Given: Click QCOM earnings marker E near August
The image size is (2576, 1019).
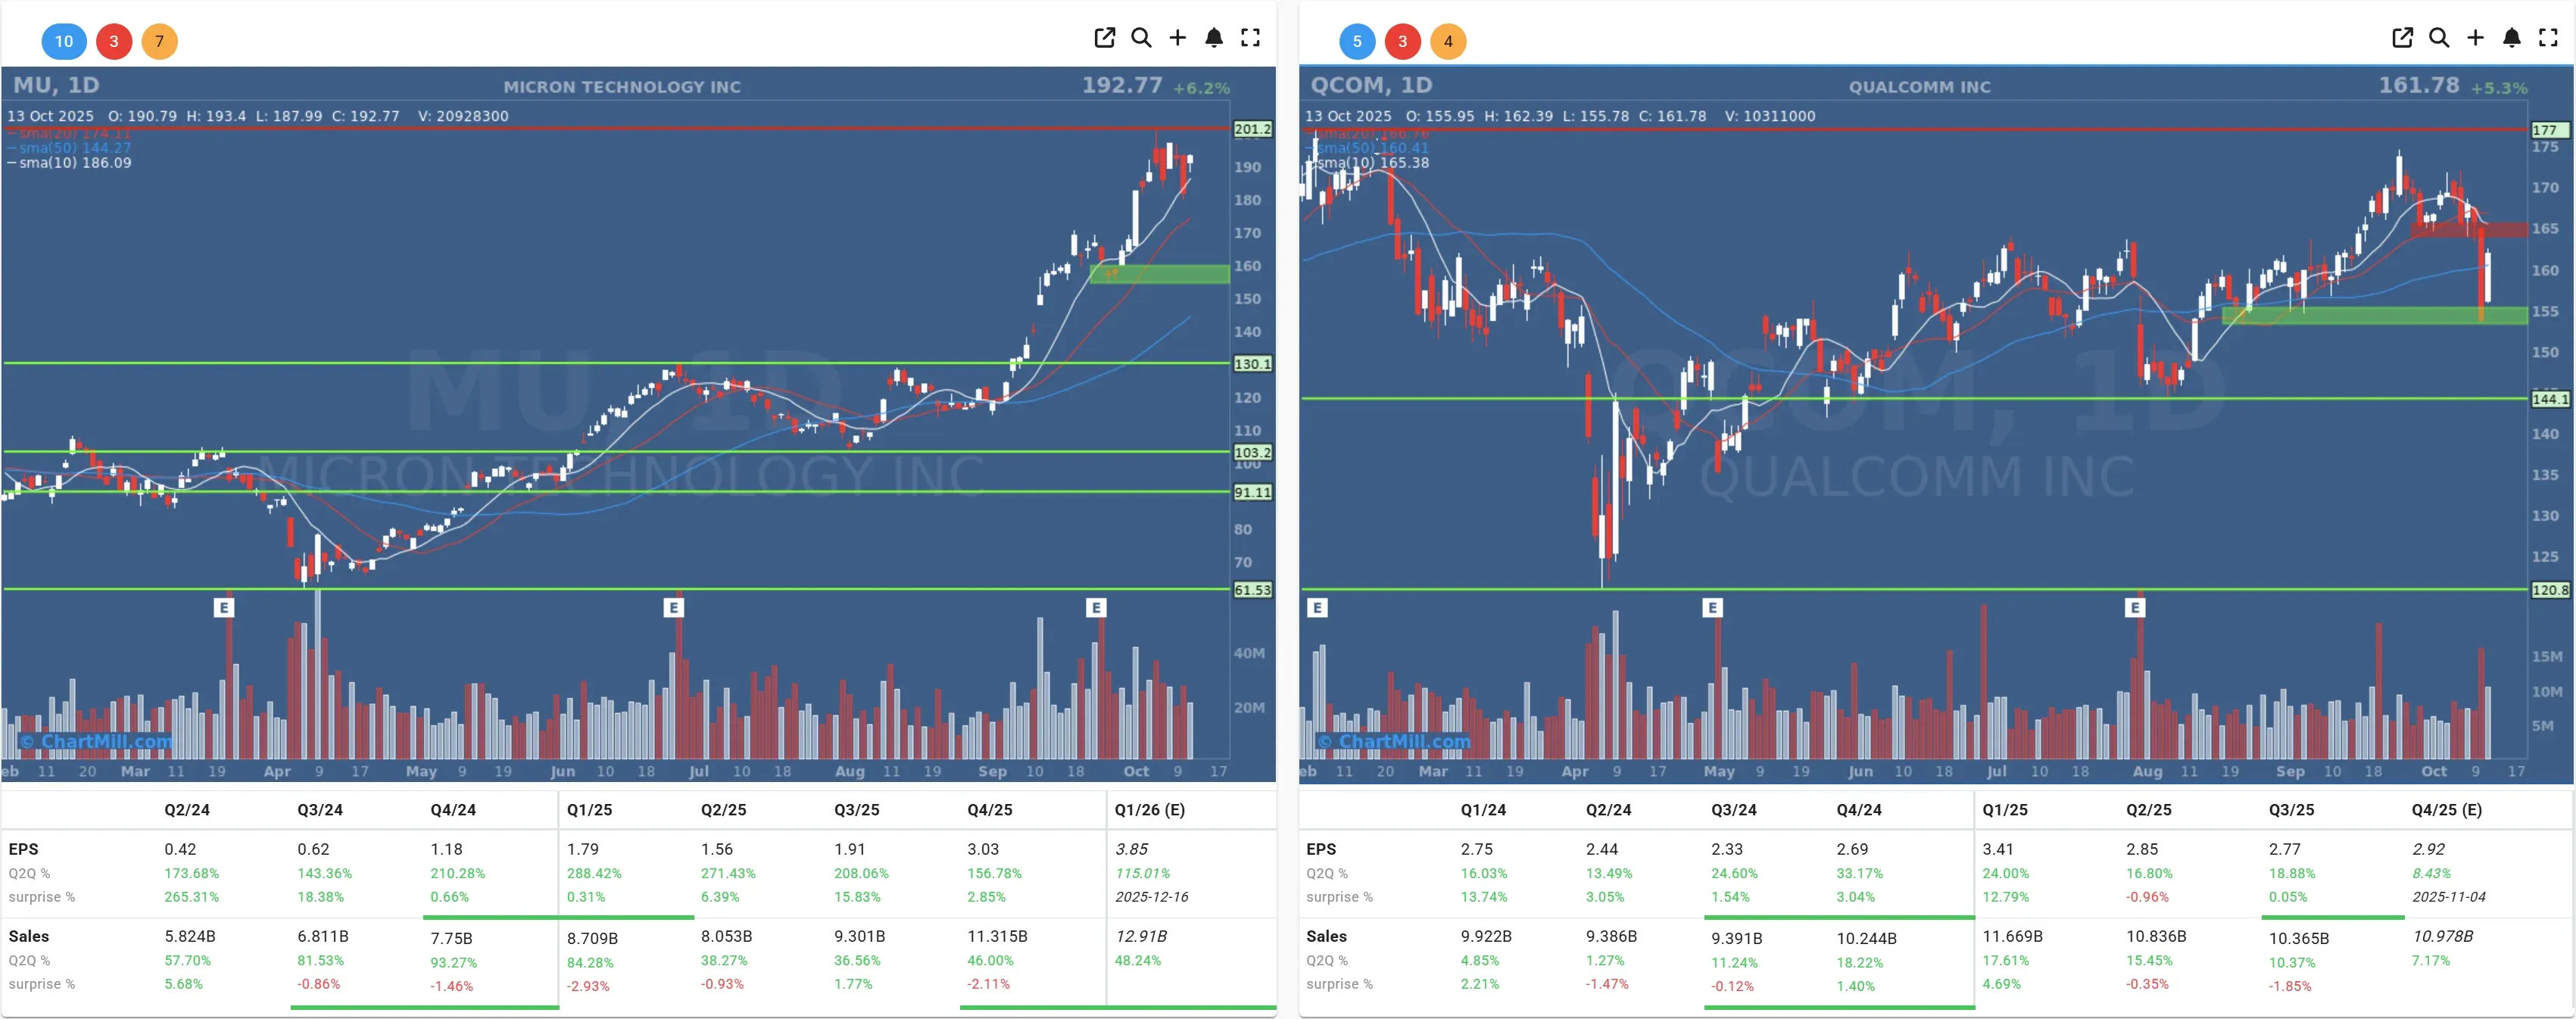Looking at the screenshot, I should [2135, 607].
